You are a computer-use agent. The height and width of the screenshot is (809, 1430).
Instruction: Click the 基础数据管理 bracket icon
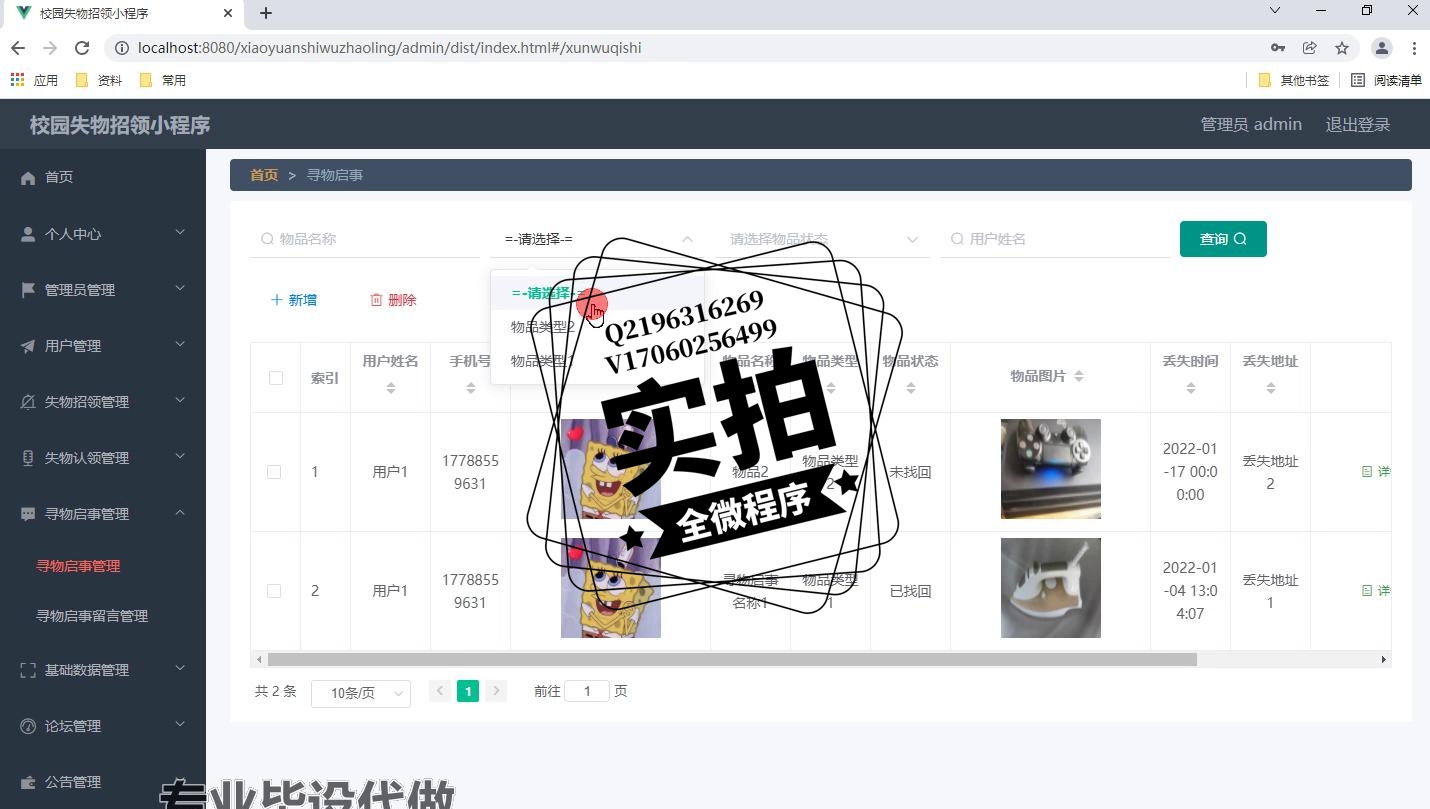[x=28, y=670]
